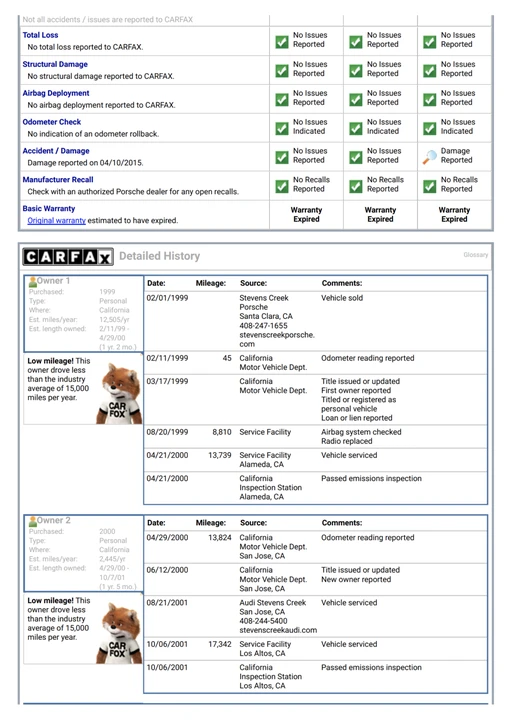
Task: Click Manufacturer Recall checkmark in second owner column
Action: pos(356,186)
